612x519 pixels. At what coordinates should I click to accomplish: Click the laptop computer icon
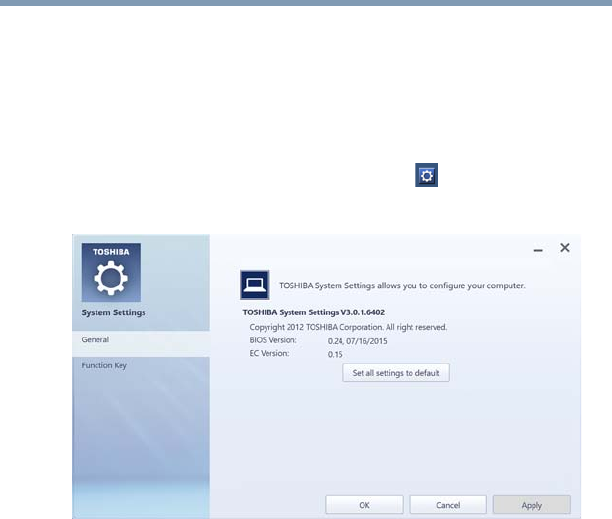tap(254, 285)
